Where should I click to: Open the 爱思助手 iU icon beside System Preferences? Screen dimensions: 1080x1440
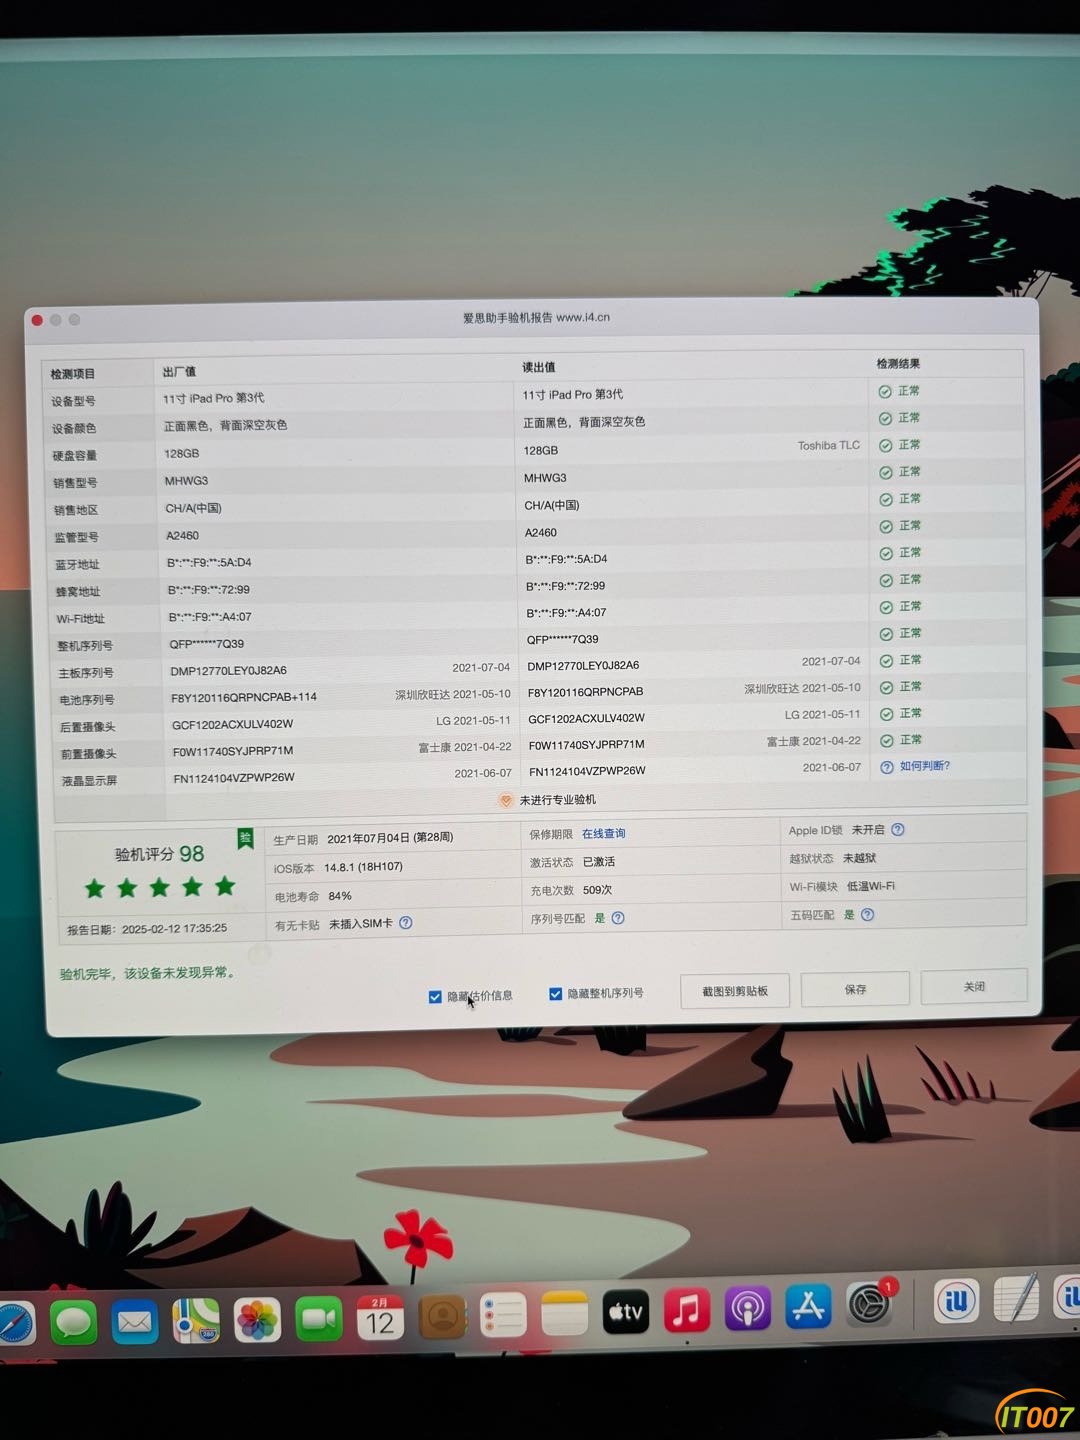point(956,1300)
